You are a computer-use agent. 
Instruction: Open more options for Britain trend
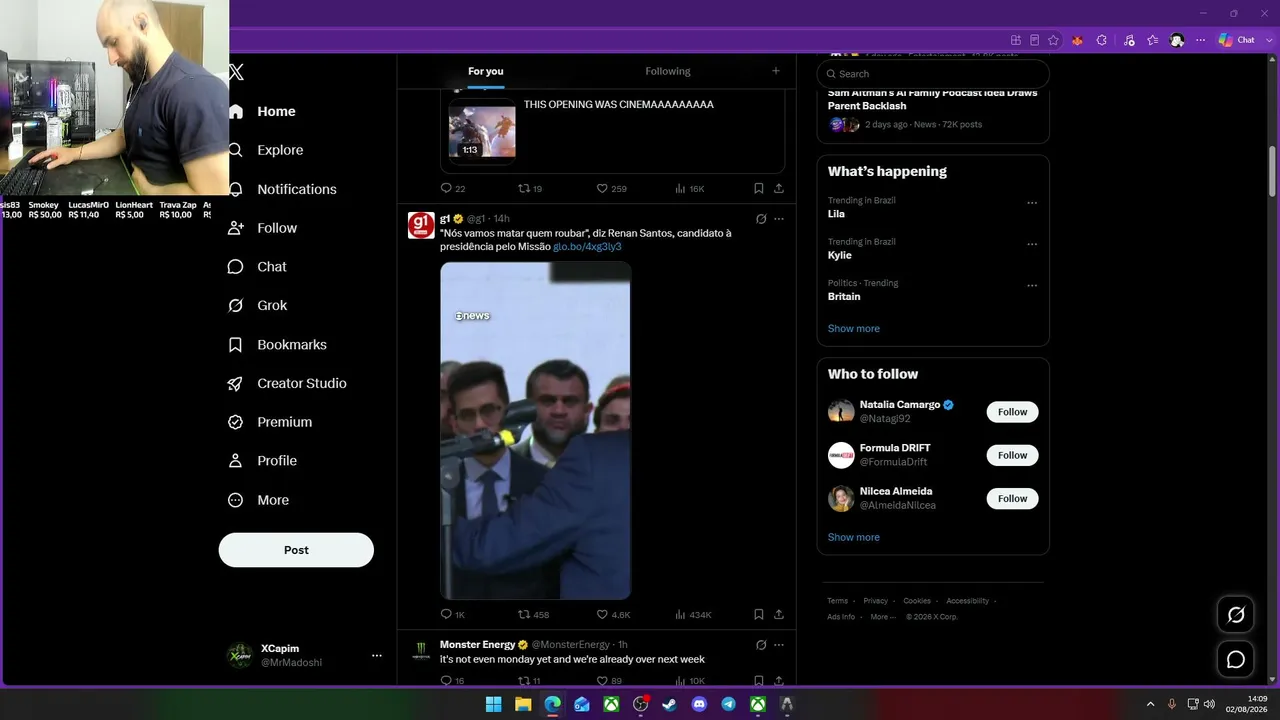tap(1032, 285)
